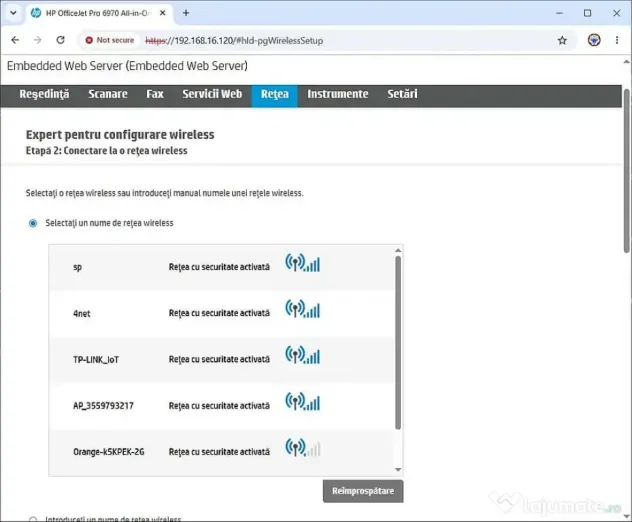Select network AP_3559793217
Viewport: 632px width, 522px height.
221,406
